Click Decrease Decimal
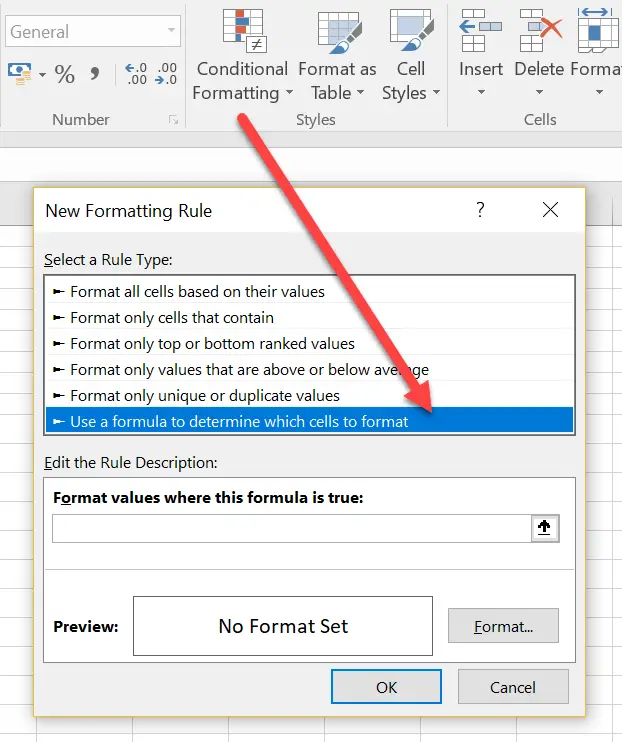This screenshot has height=742, width=622. (x=166, y=74)
